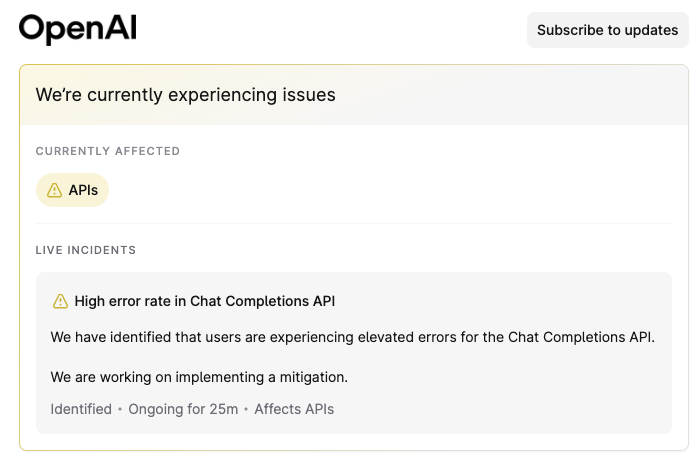Click the Ongoing for 25m duration text
Viewport: 700px width, 456px height.
tap(183, 409)
